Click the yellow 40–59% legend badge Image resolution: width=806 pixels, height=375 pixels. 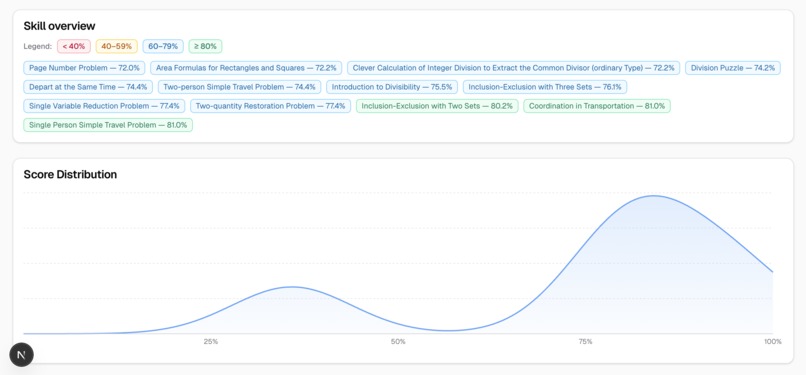[x=117, y=46]
